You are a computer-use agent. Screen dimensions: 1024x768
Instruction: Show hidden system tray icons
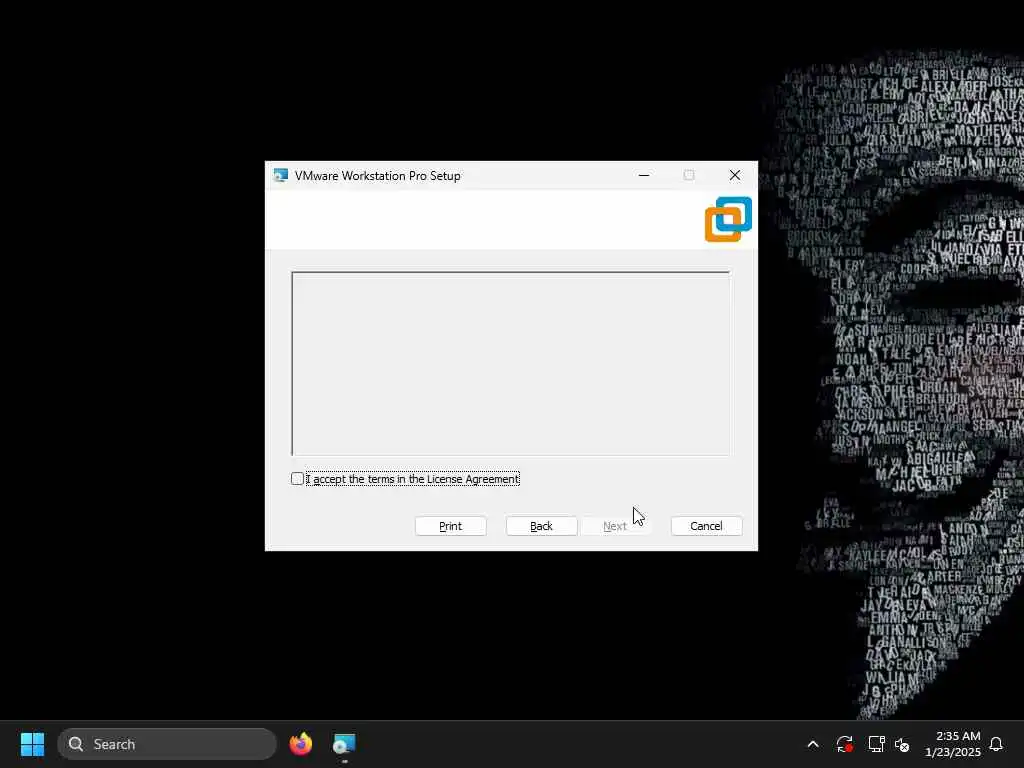[x=813, y=744]
